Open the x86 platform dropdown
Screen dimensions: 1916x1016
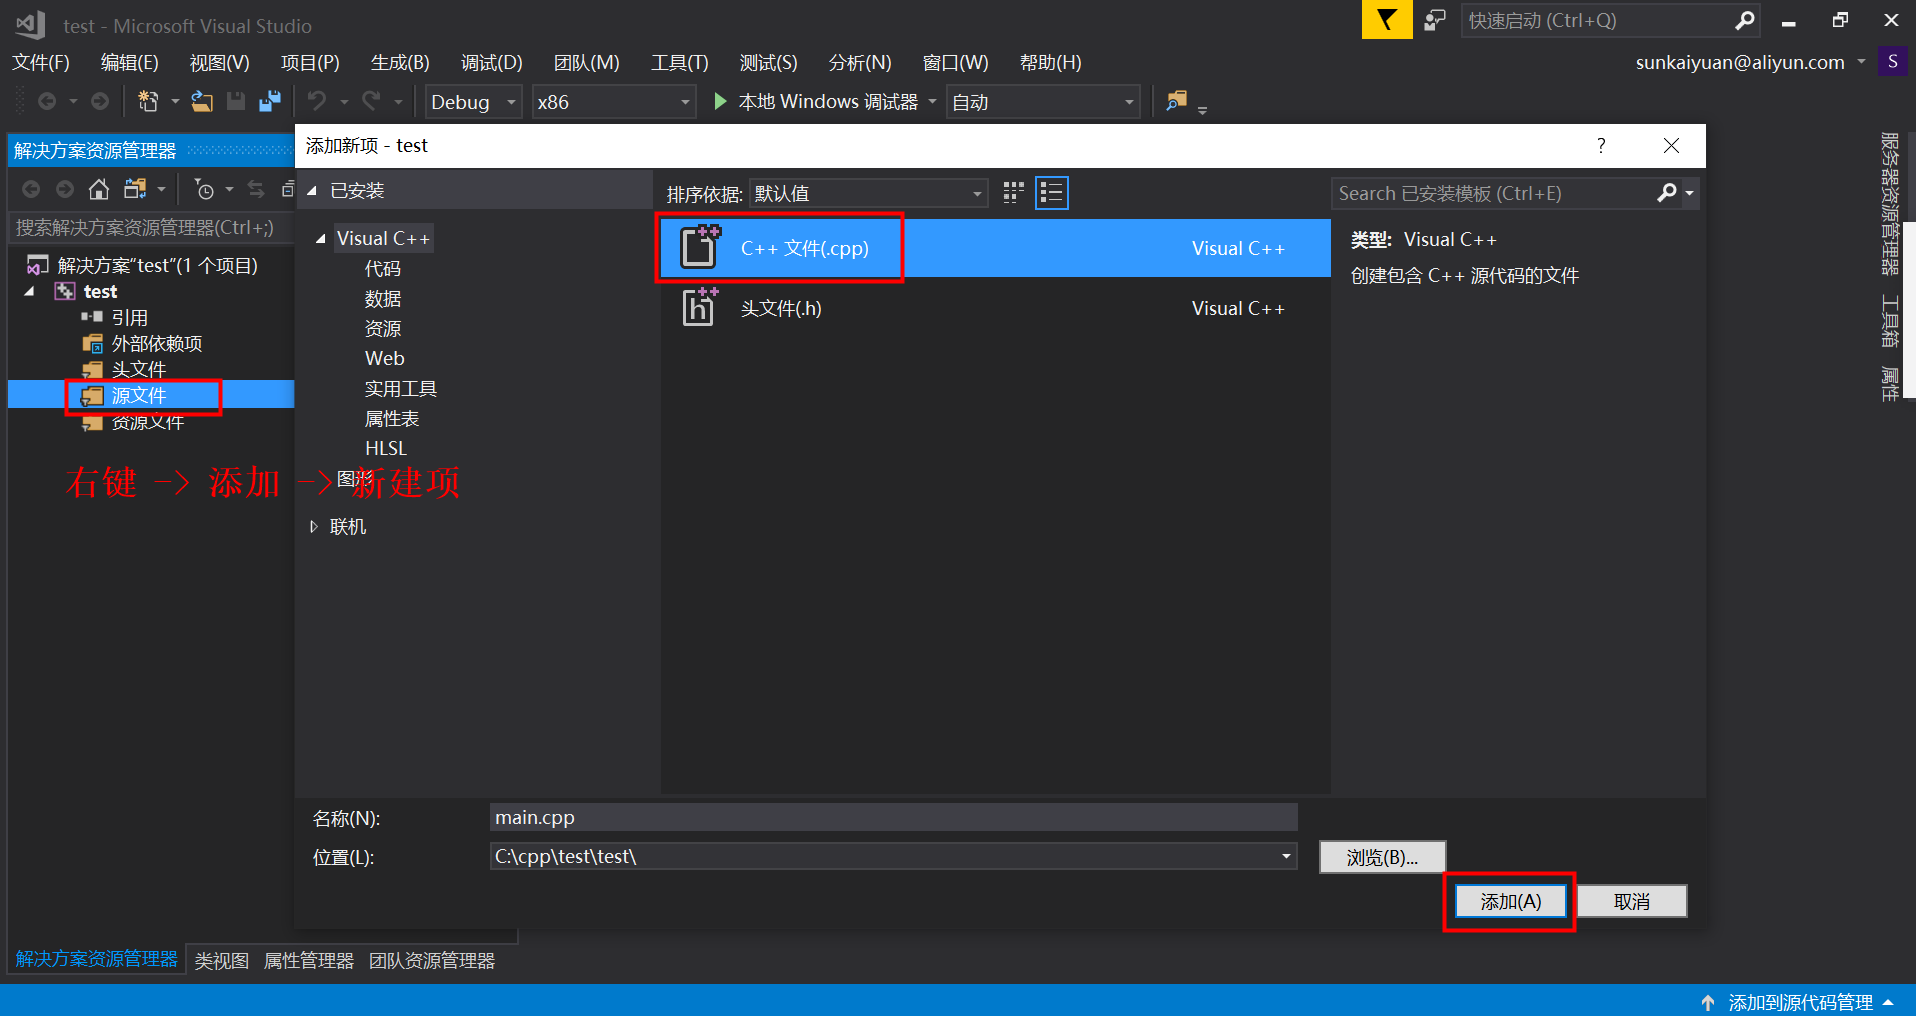coord(613,102)
